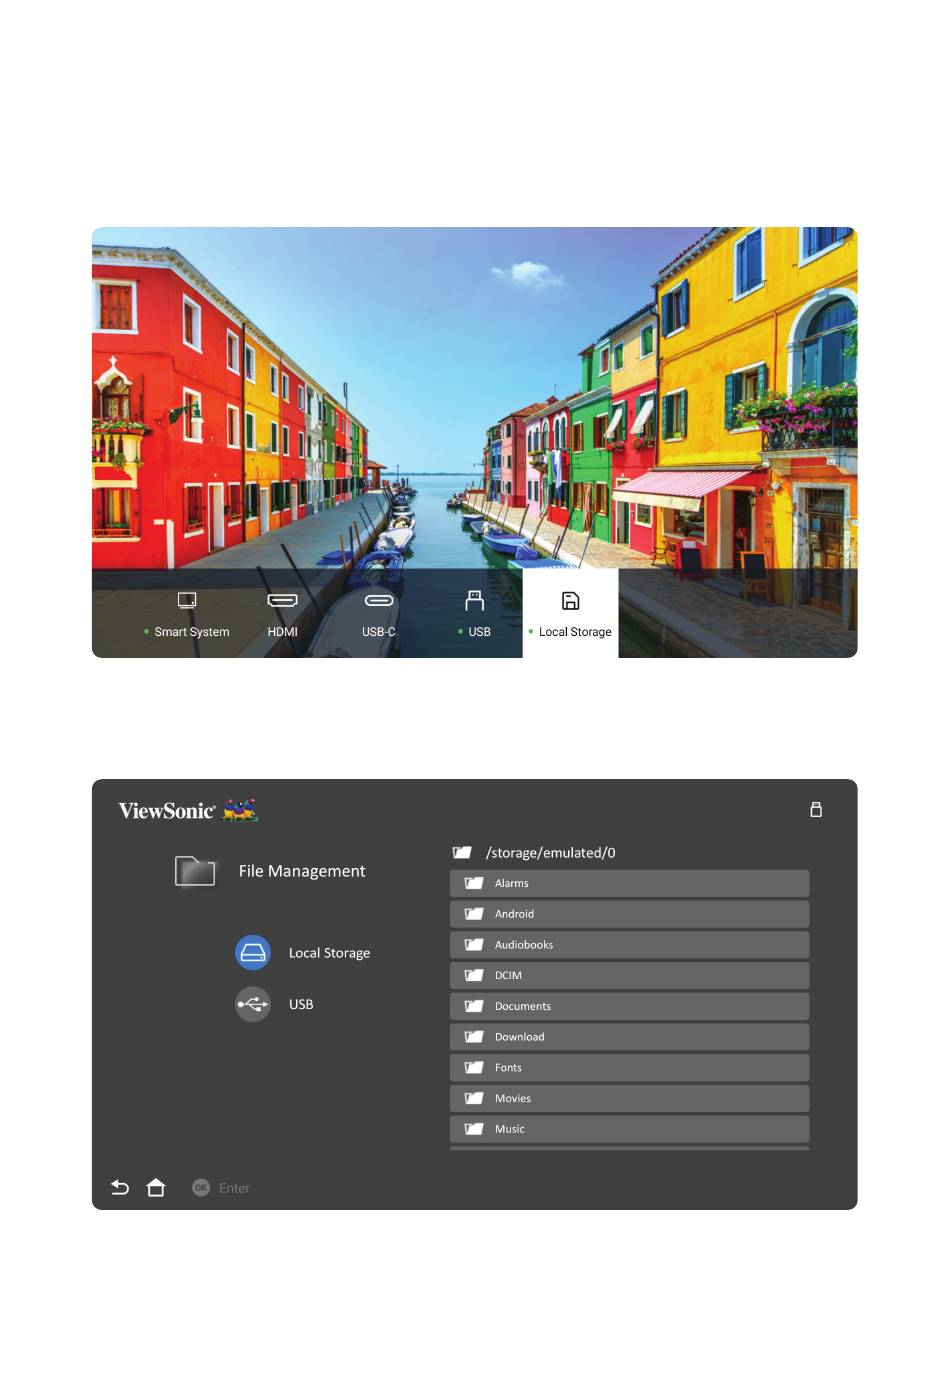
Task: Open the Download folder
Action: pyautogui.click(x=629, y=1037)
